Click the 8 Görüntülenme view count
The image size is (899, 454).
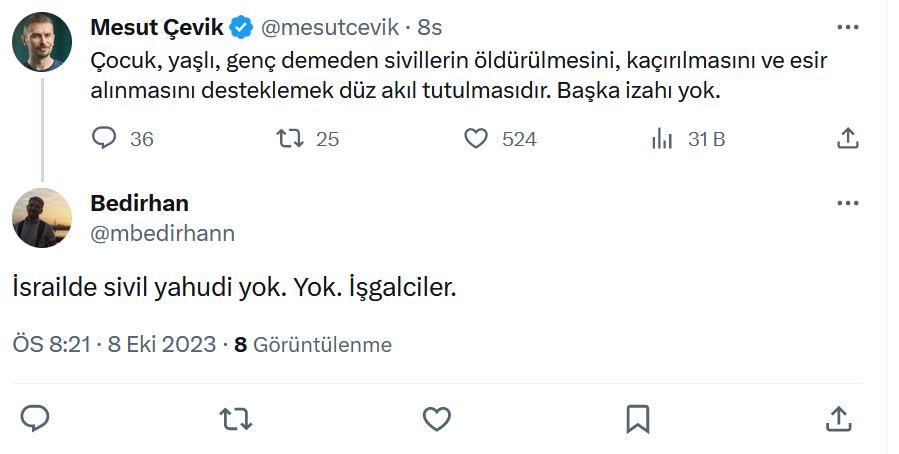(313, 345)
